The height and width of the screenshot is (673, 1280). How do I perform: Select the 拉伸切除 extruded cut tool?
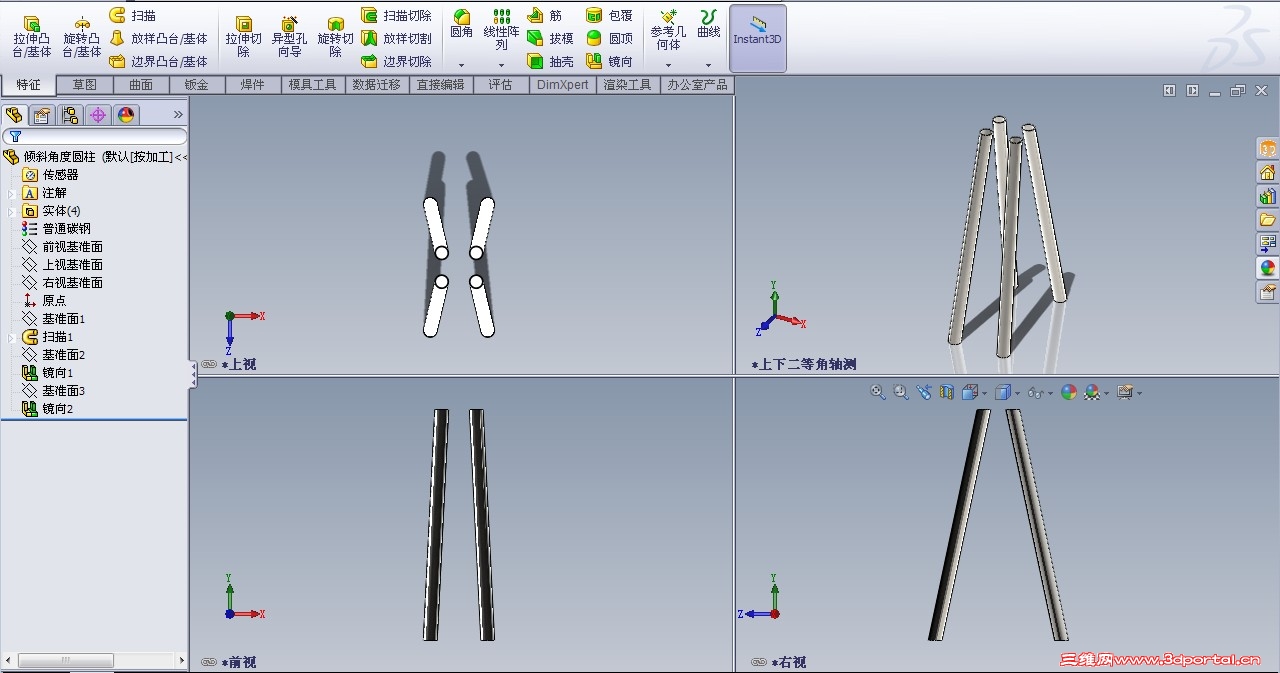click(x=243, y=37)
